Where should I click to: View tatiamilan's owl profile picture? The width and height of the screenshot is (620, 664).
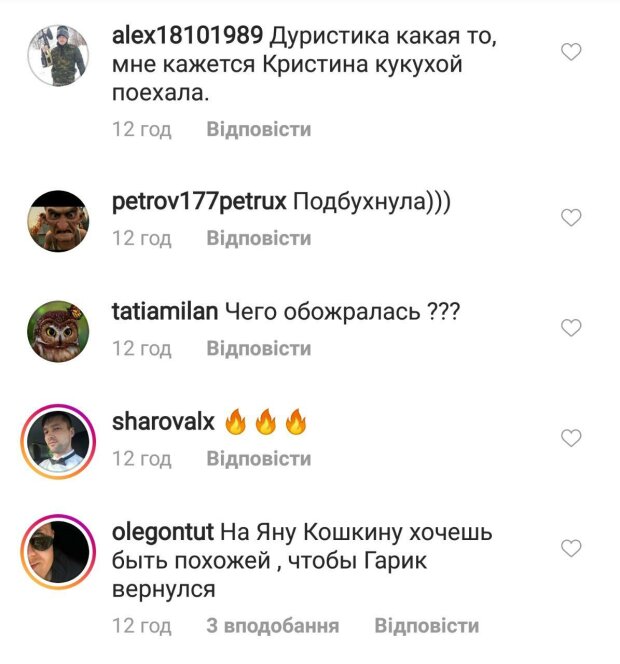(58, 331)
